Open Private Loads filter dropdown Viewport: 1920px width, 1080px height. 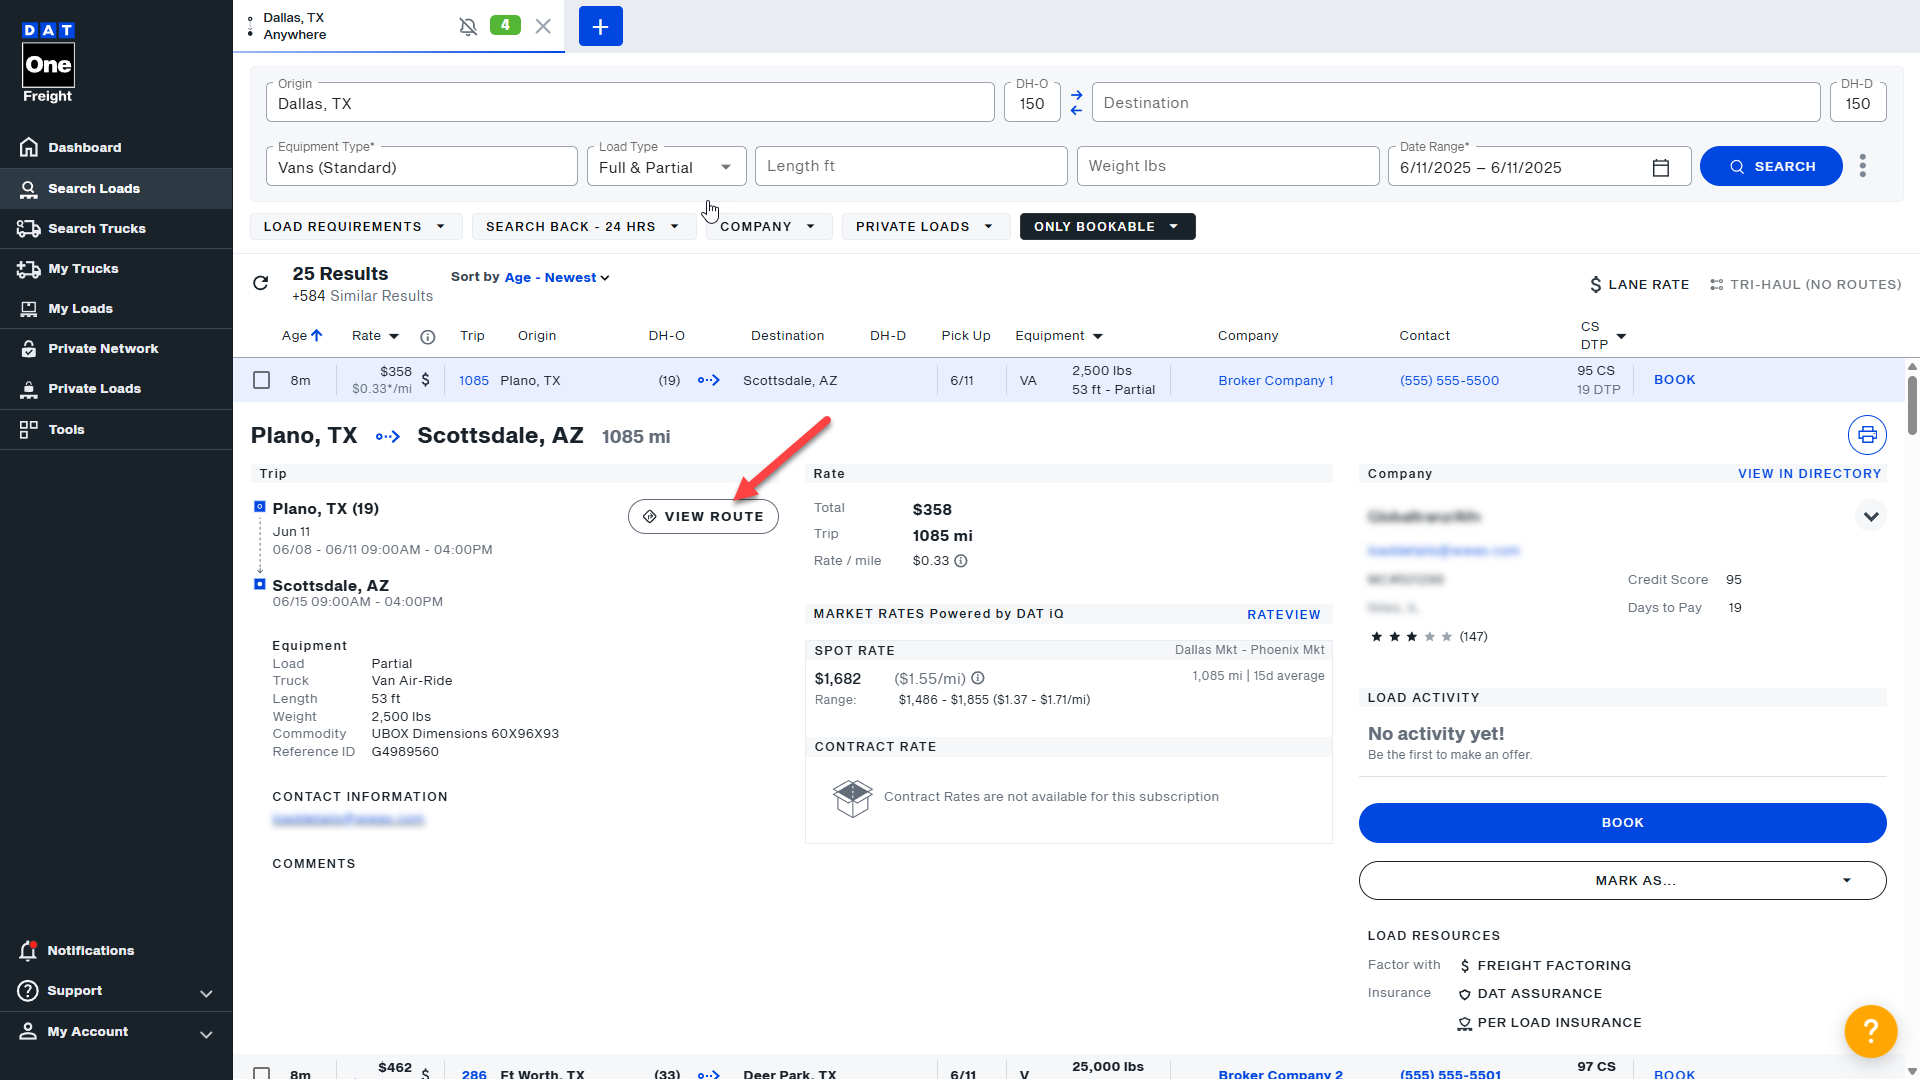(925, 227)
